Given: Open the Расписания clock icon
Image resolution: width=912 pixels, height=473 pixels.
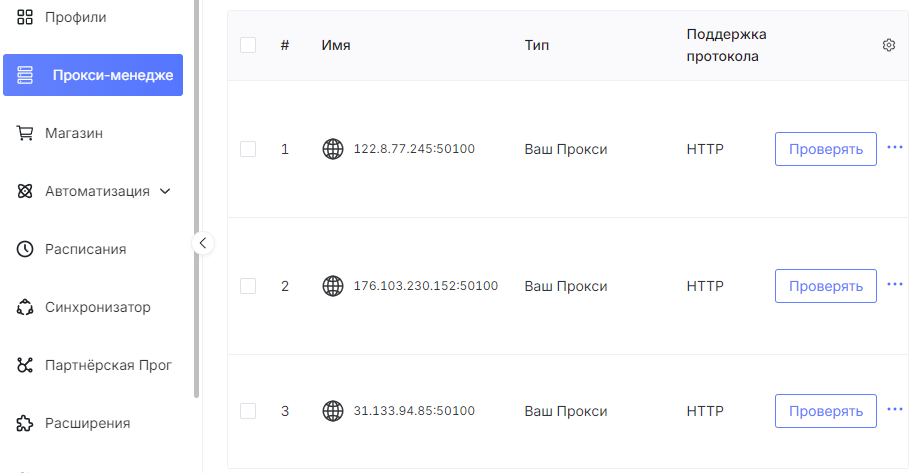Looking at the screenshot, I should [24, 249].
